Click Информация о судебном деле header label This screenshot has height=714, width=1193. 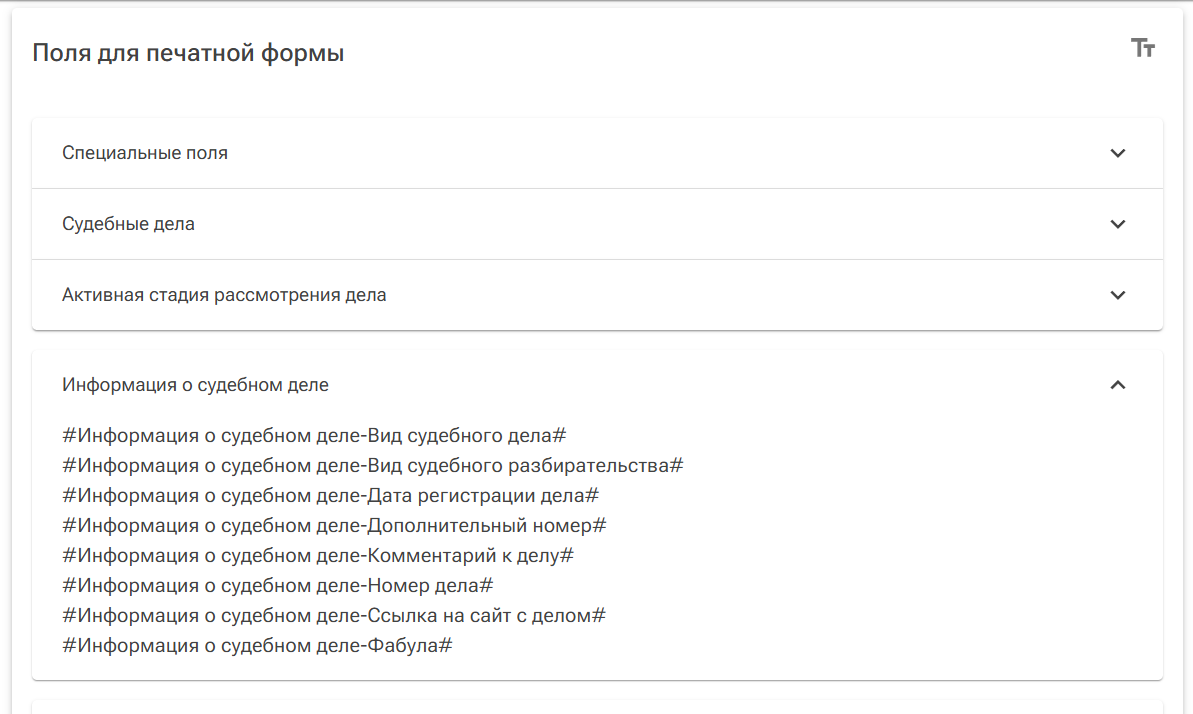coord(195,385)
